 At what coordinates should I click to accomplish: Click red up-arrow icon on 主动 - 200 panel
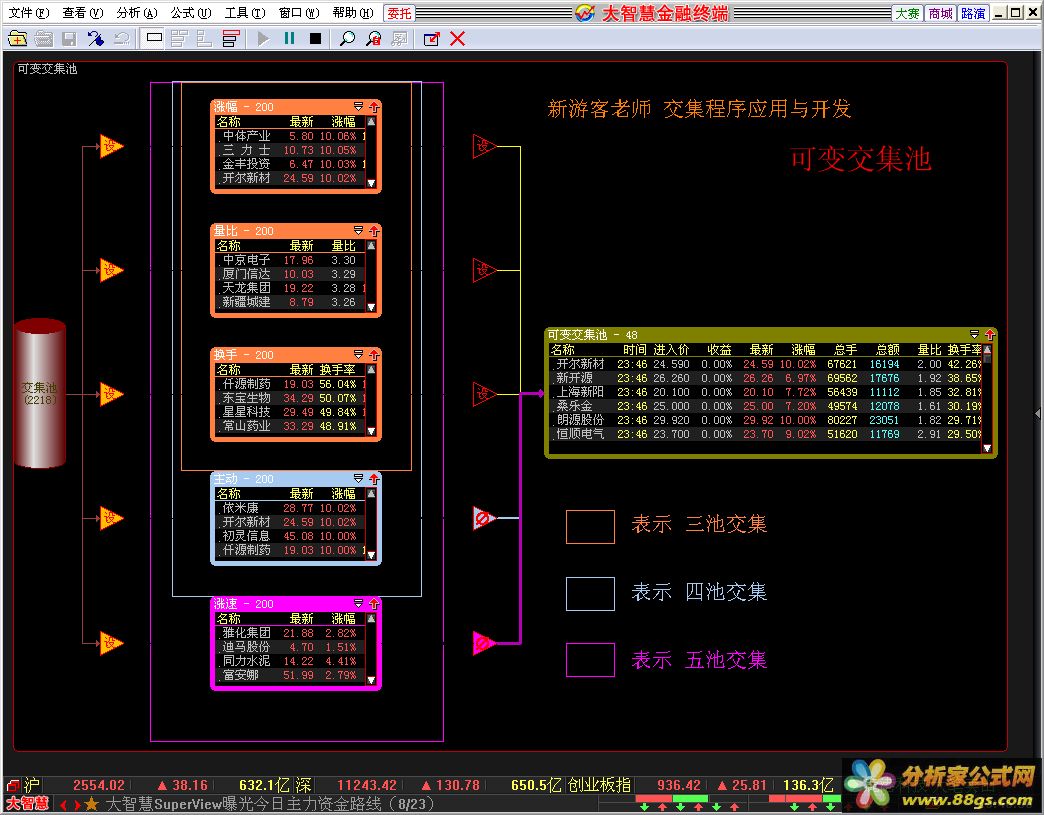374,479
